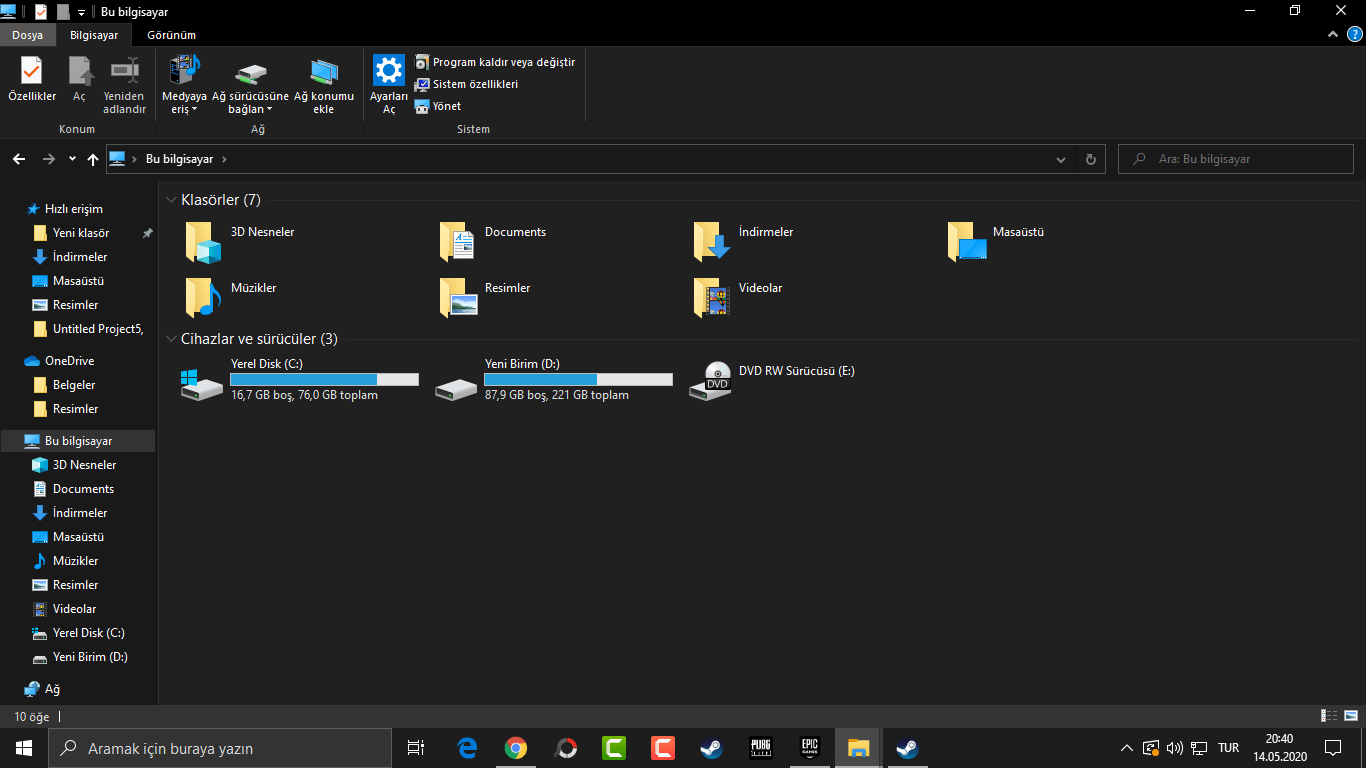Select the İndirmeler folder in main pane
The height and width of the screenshot is (768, 1366).
click(x=745, y=242)
